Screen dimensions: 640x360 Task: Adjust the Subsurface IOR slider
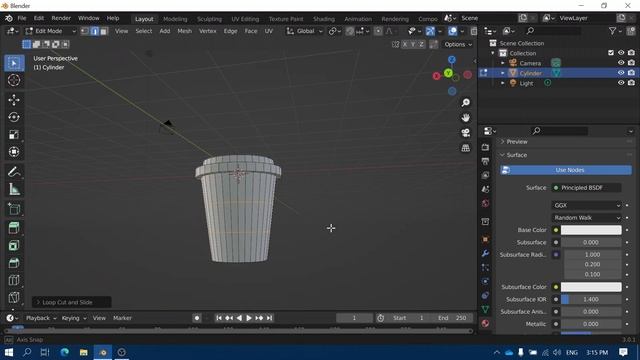click(x=591, y=299)
